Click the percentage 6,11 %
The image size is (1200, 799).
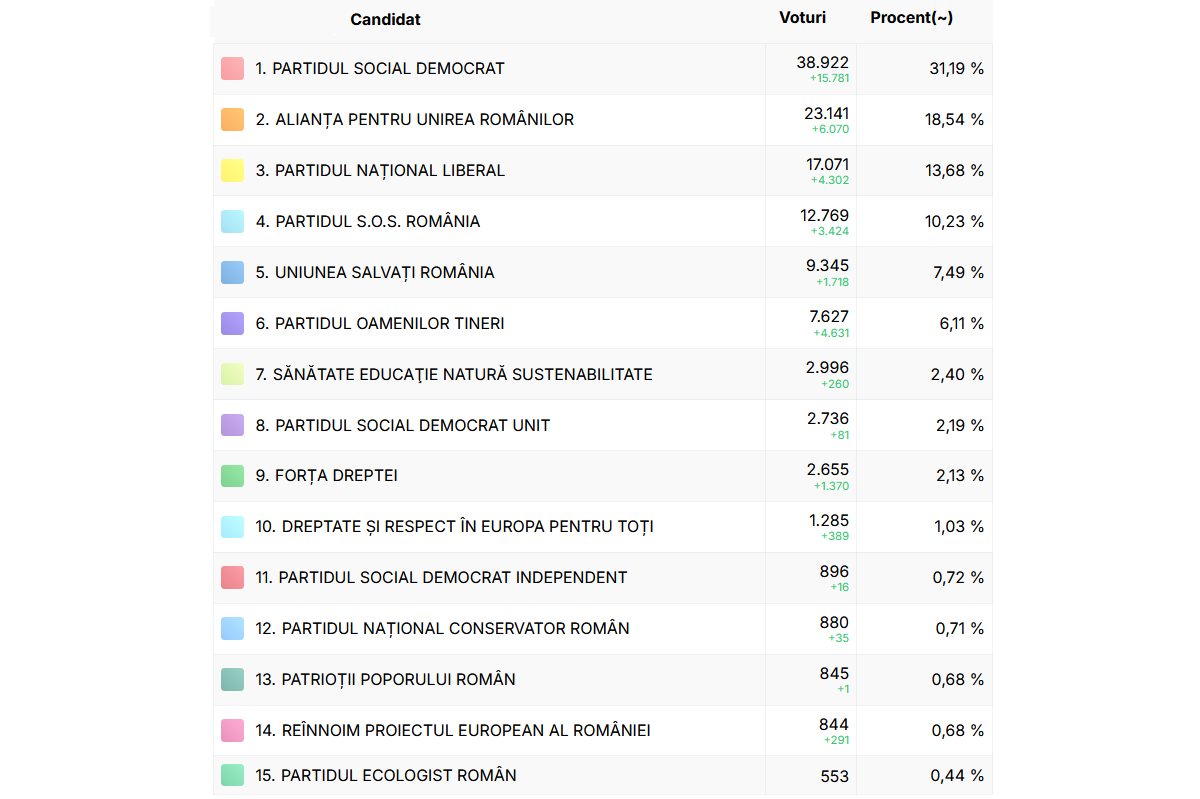coord(960,324)
